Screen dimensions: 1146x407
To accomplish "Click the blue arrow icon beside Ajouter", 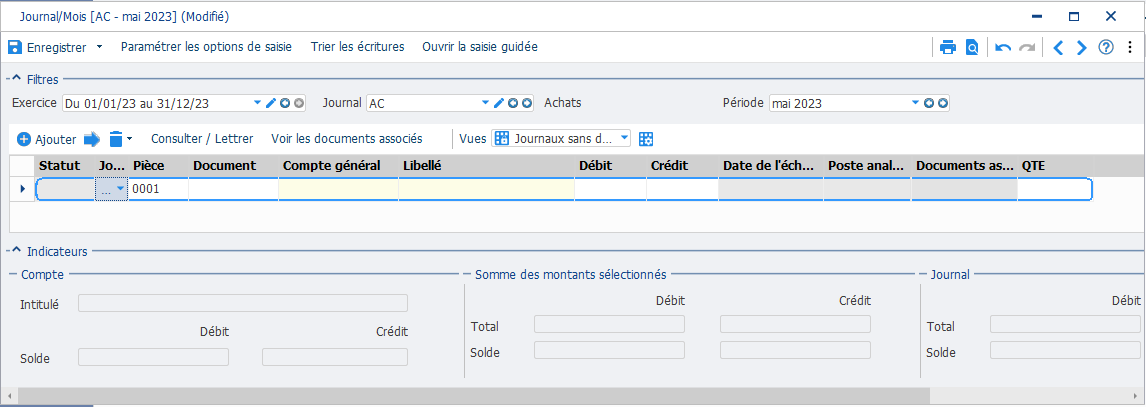I will coord(91,138).
